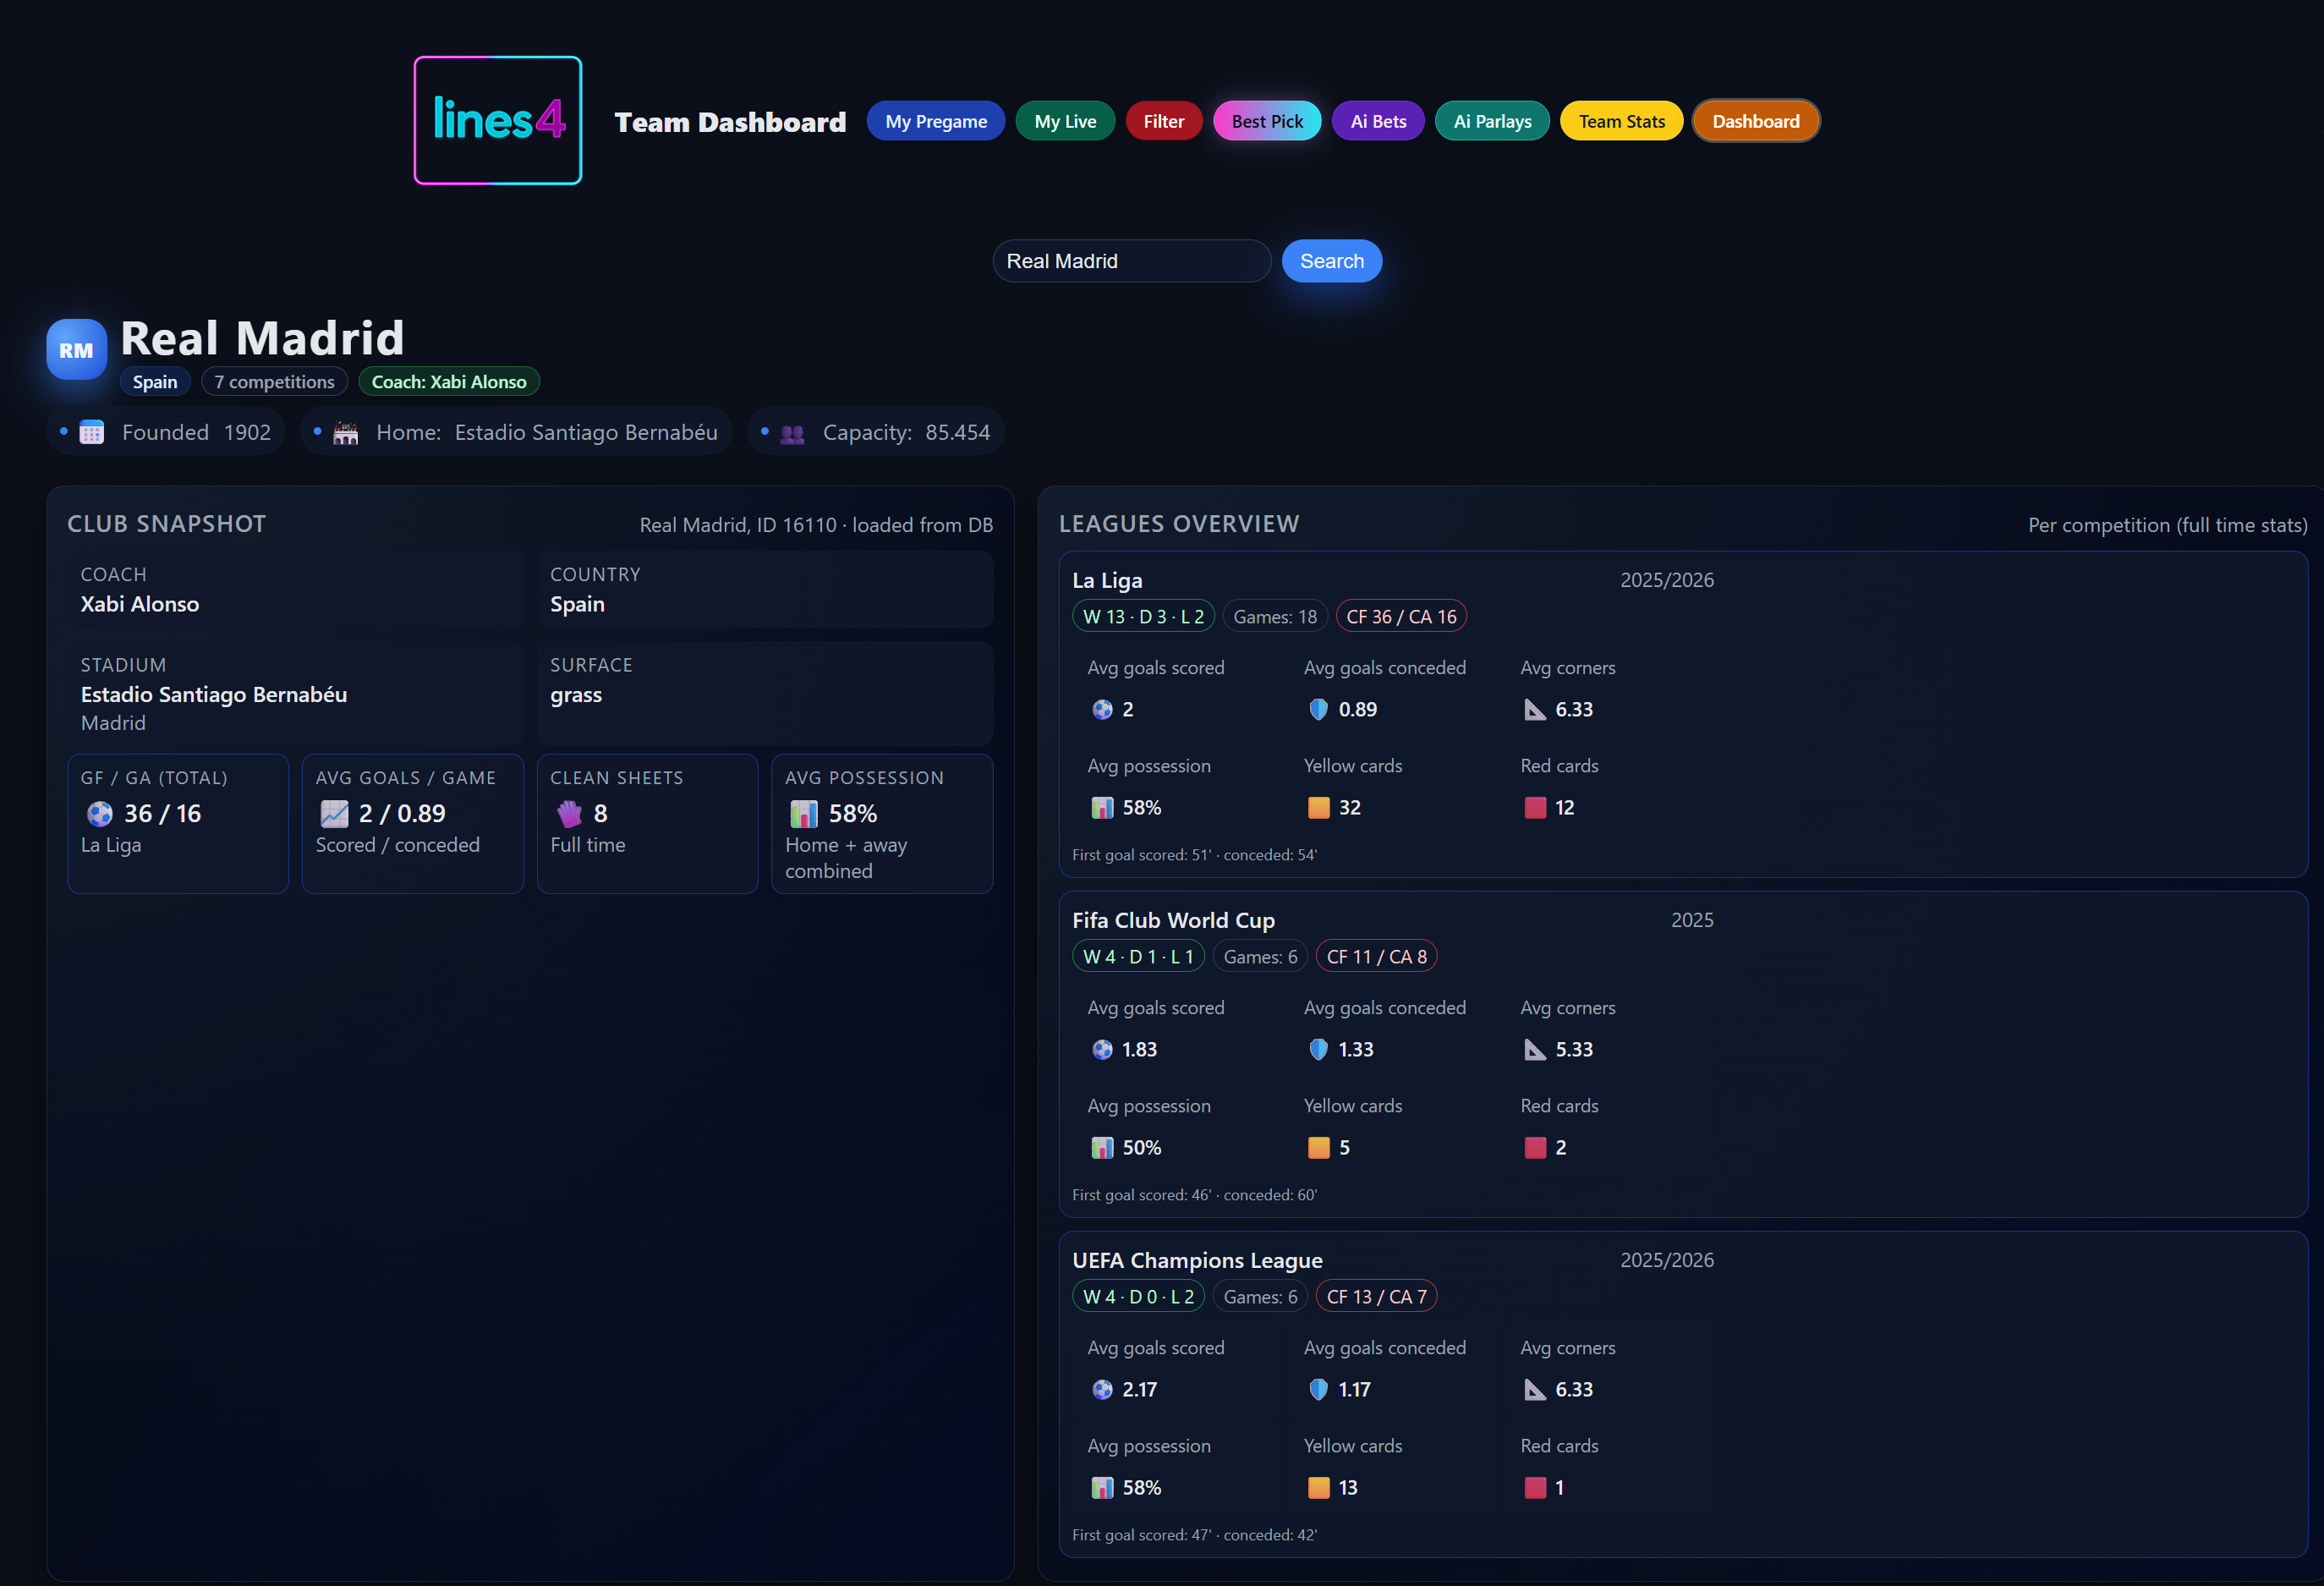Click Club World Cup CF 11 / CA 8 pill
The height and width of the screenshot is (1586, 2324).
click(1376, 957)
